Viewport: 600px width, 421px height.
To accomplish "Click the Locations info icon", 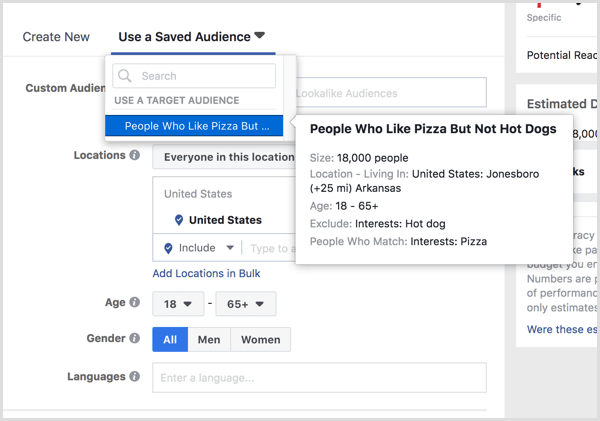I will click(x=134, y=156).
